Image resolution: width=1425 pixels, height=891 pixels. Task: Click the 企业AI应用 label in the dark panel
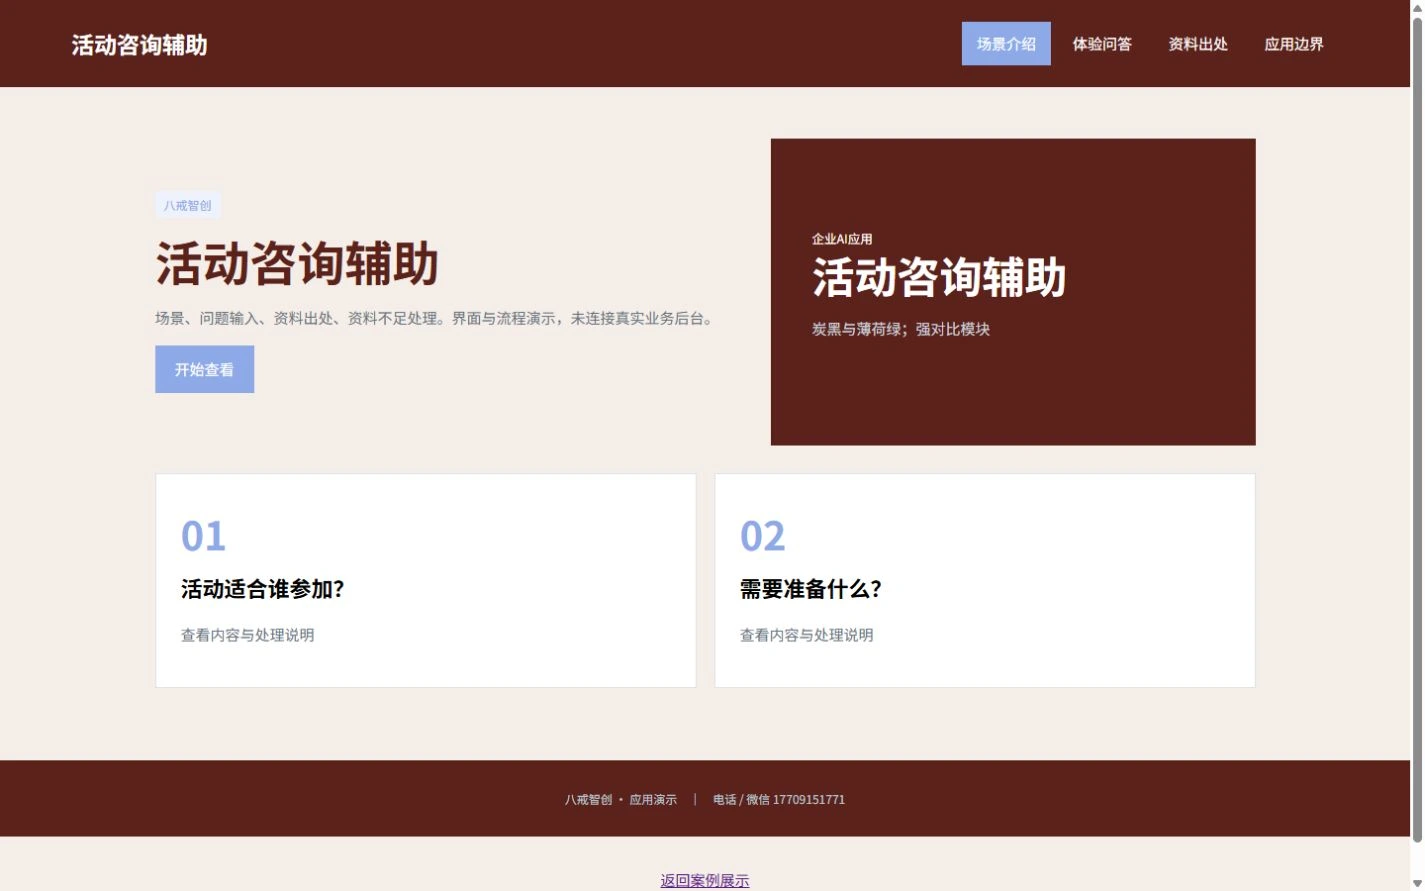click(842, 239)
